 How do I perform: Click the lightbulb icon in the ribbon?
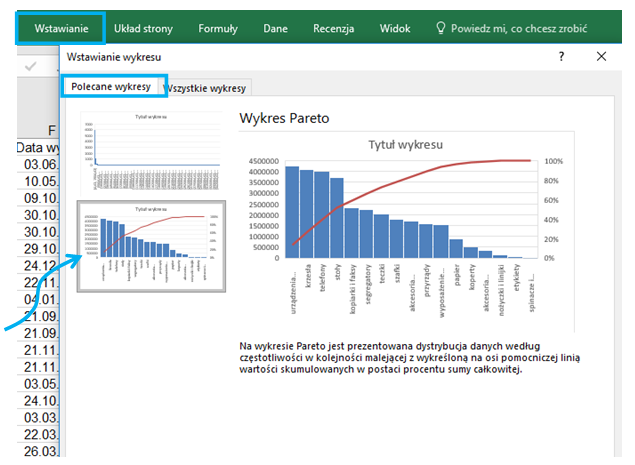click(x=440, y=28)
